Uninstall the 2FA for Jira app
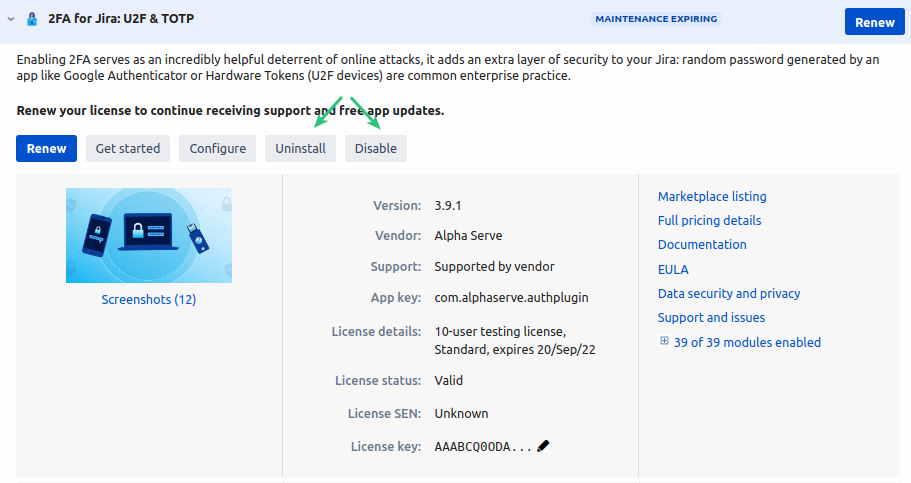Image resolution: width=911 pixels, height=483 pixels. [x=300, y=148]
